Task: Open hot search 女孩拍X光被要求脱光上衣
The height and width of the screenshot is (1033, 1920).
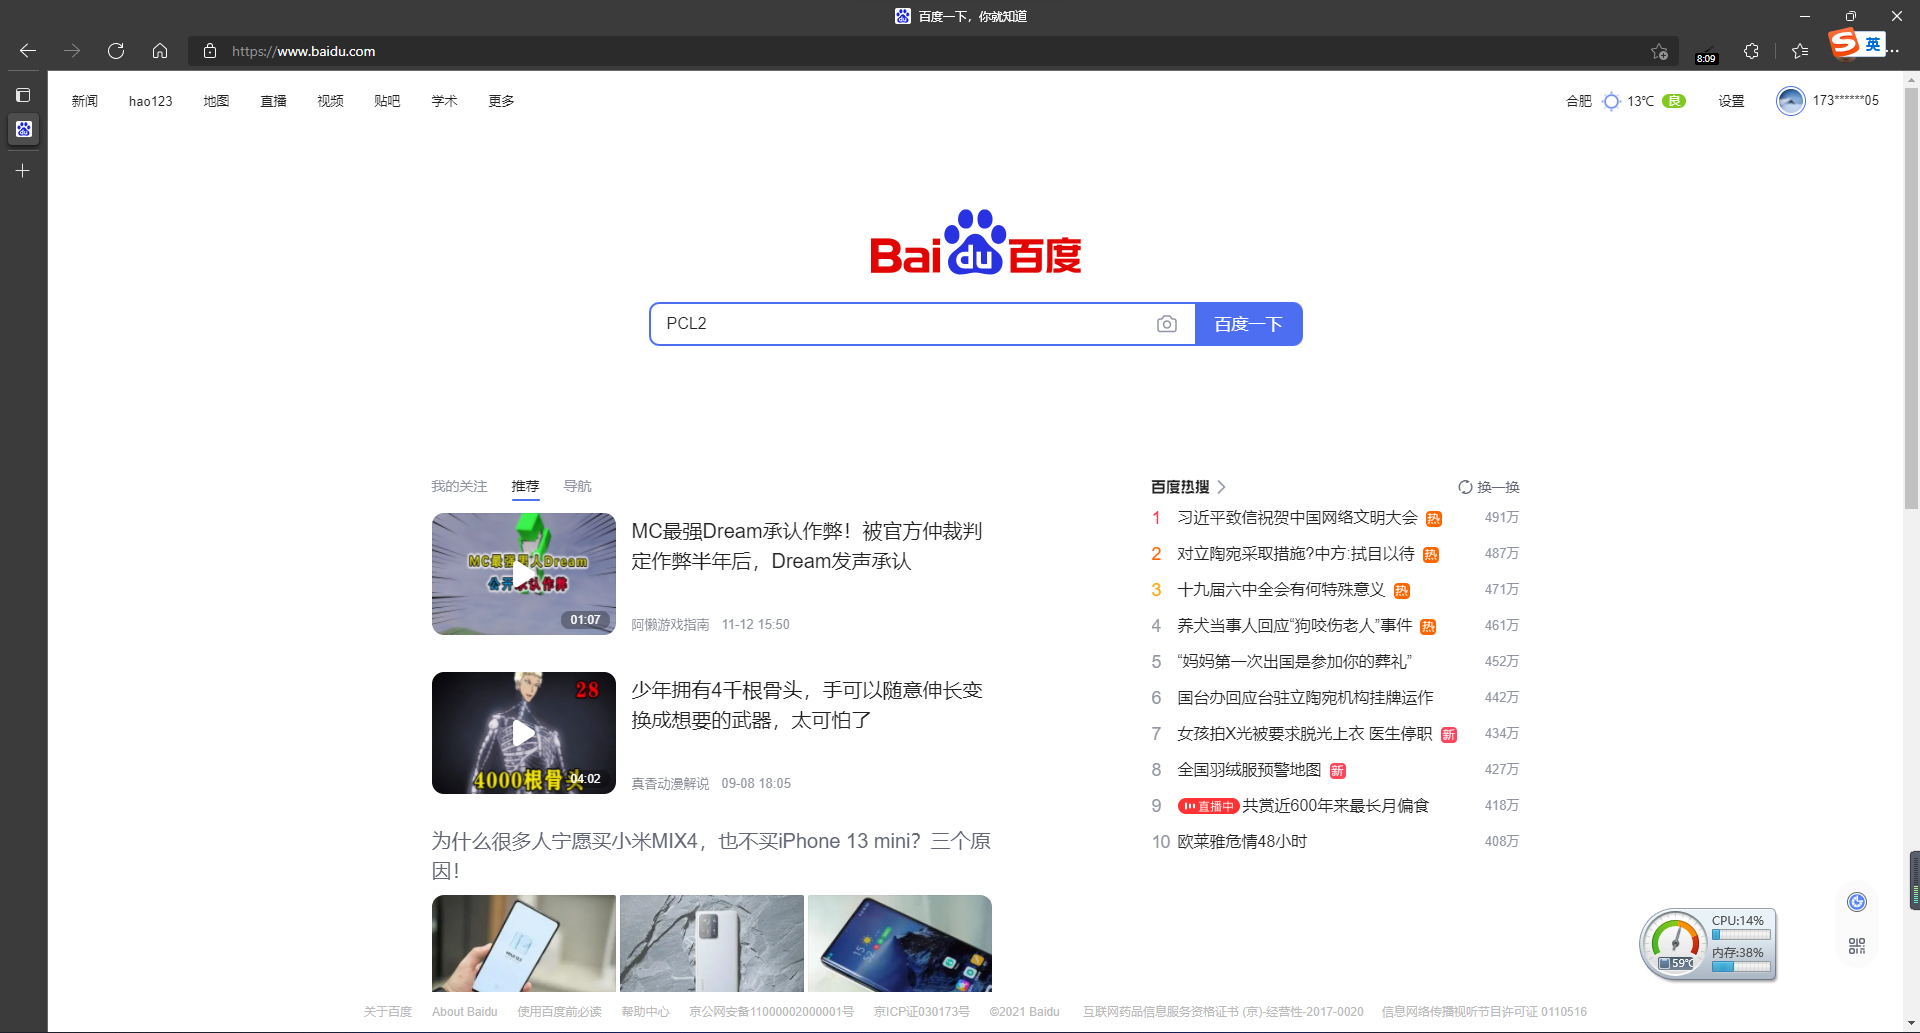Action: tap(1305, 734)
